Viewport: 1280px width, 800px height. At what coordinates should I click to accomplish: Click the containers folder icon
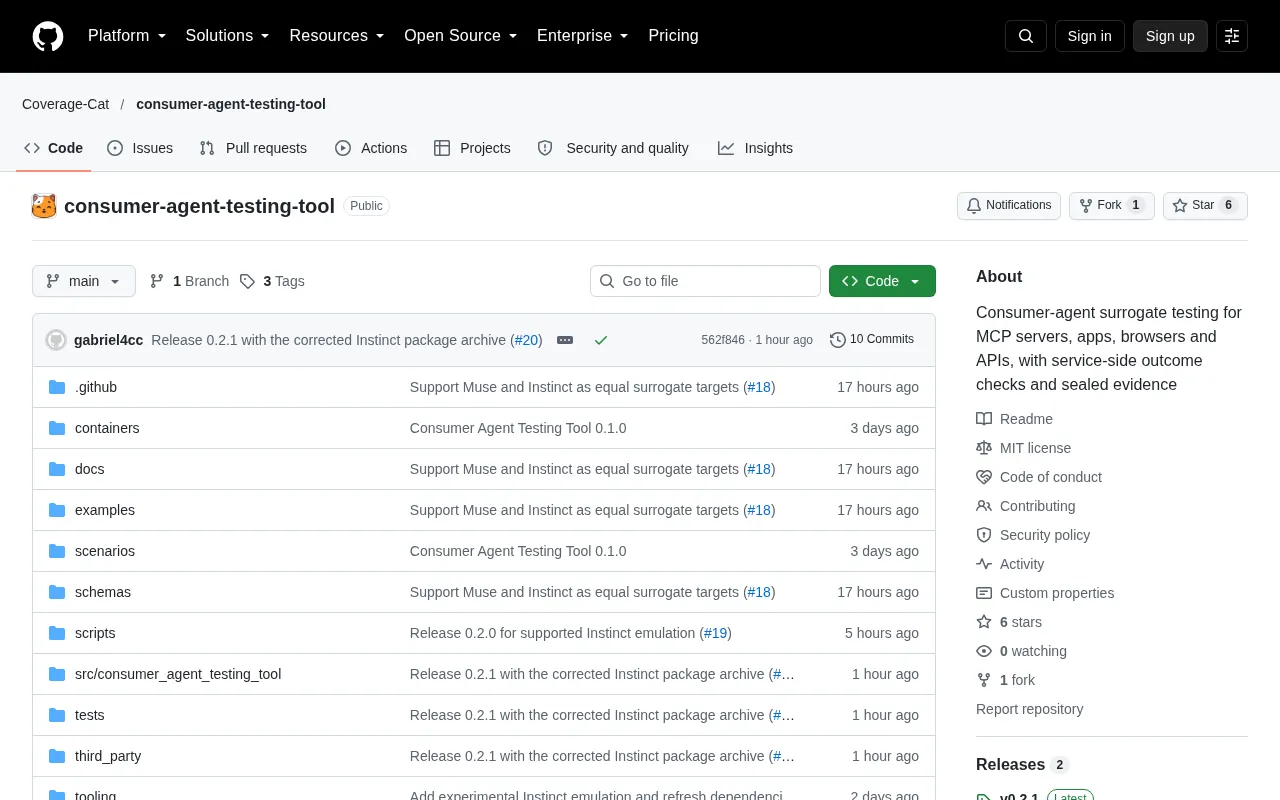(57, 428)
